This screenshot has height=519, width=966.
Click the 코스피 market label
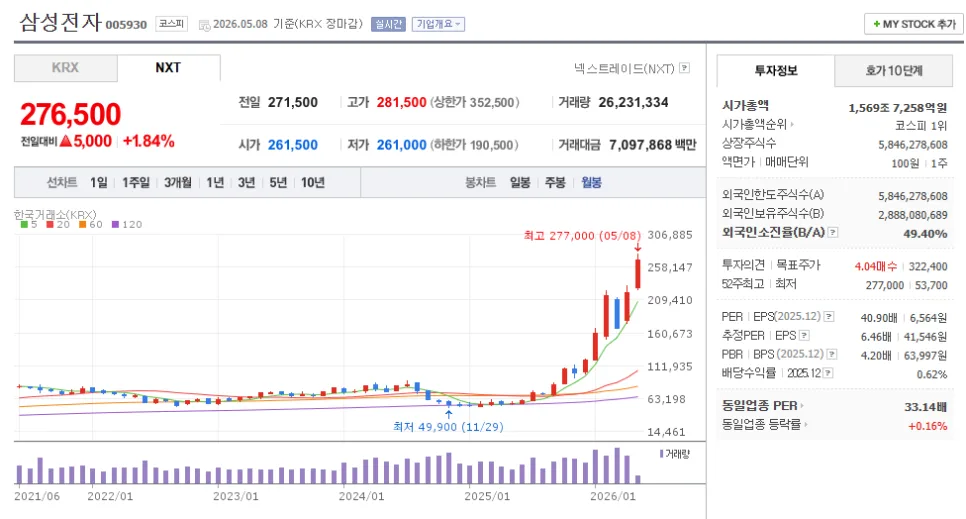tap(171, 24)
